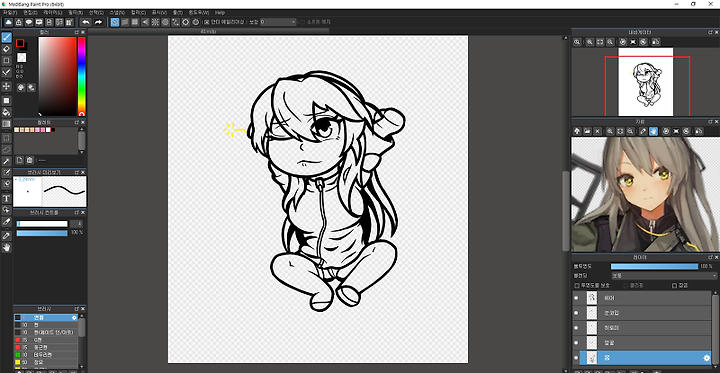Click the Redo arrow
Screen dimensions: 720x373
click(98, 22)
